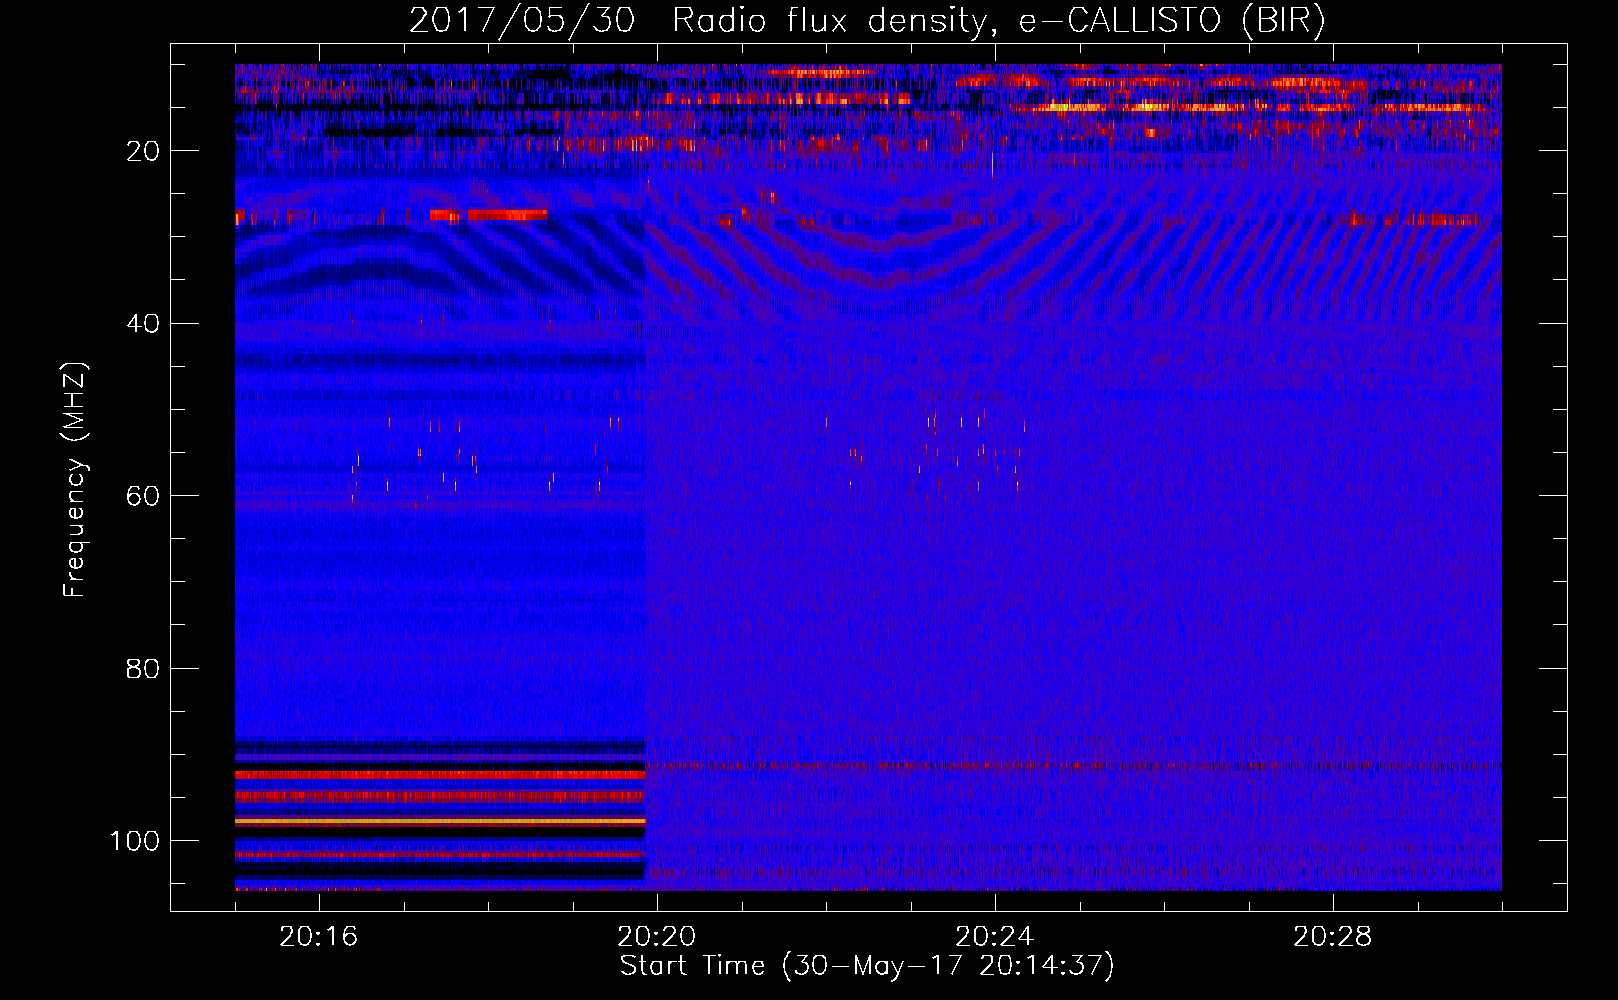
Task: Click the 60 MHz frequency tick label
Action: pyautogui.click(x=143, y=496)
